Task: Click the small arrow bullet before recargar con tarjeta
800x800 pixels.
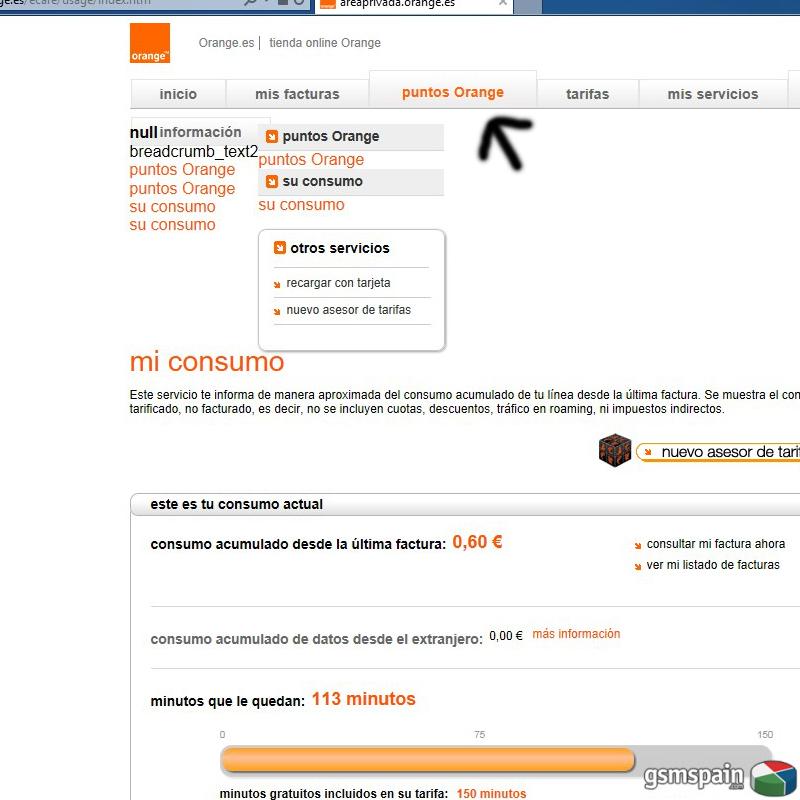Action: pyautogui.click(x=277, y=285)
